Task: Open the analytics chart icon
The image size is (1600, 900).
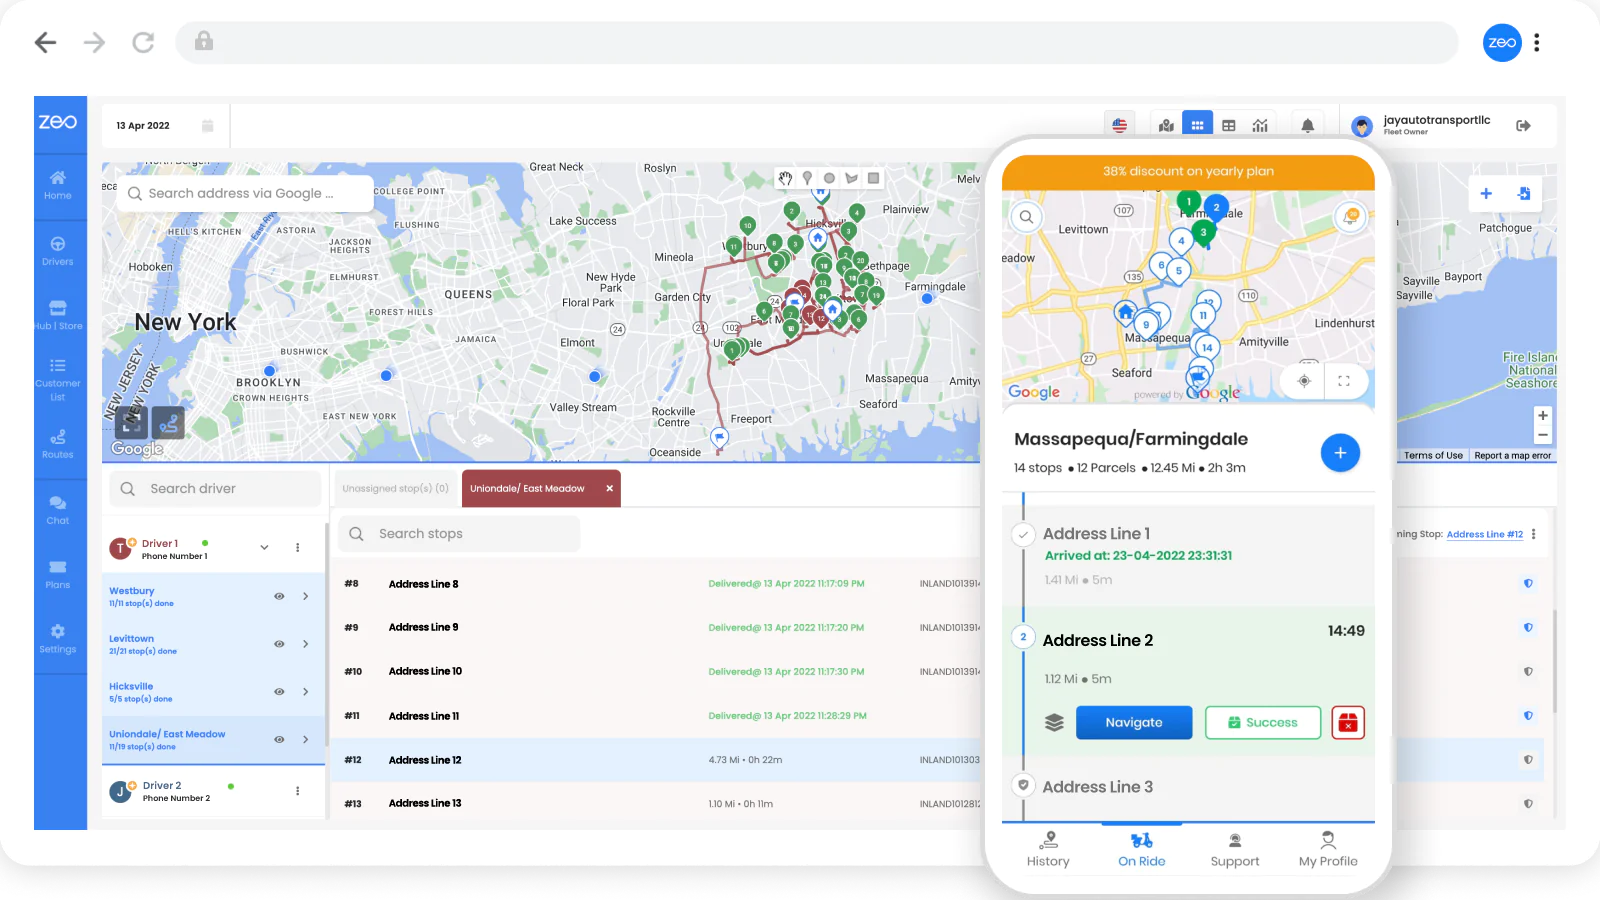Action: click(1260, 125)
